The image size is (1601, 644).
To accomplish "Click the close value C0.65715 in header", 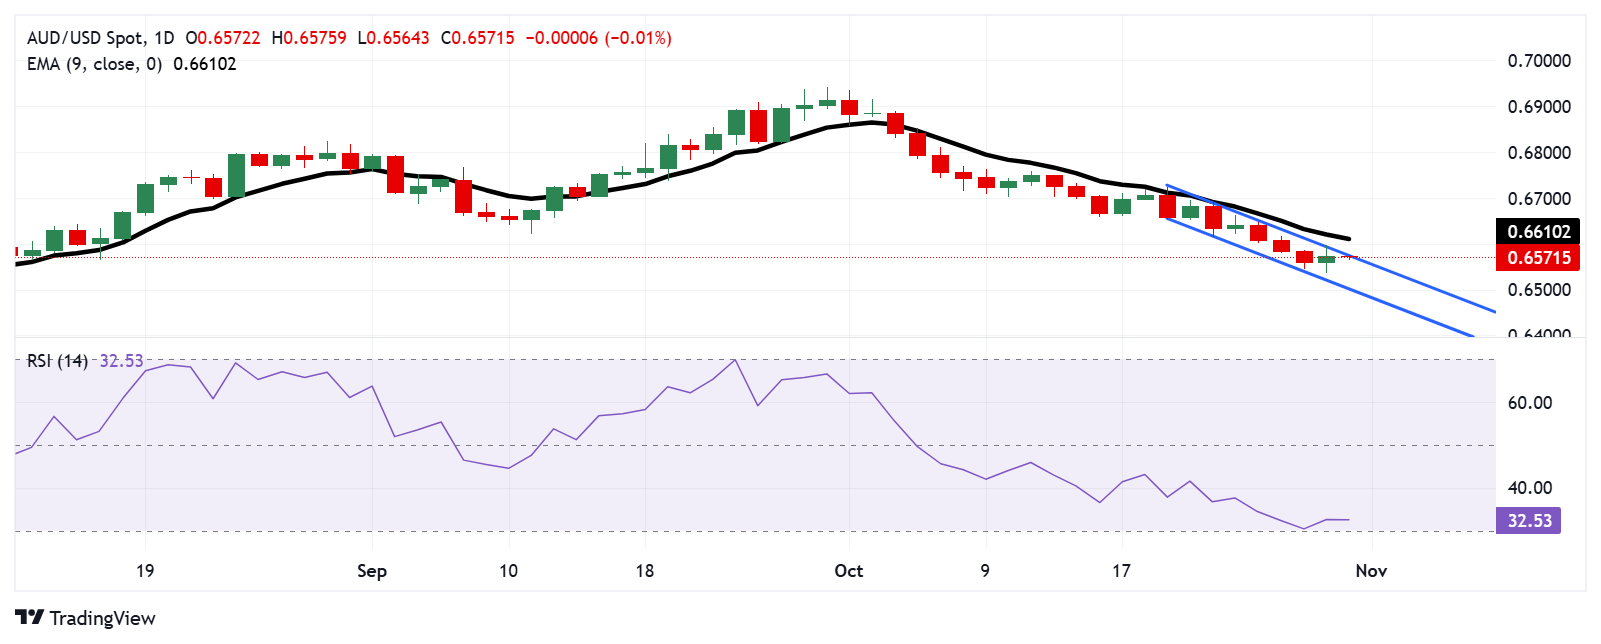I will 478,38.
